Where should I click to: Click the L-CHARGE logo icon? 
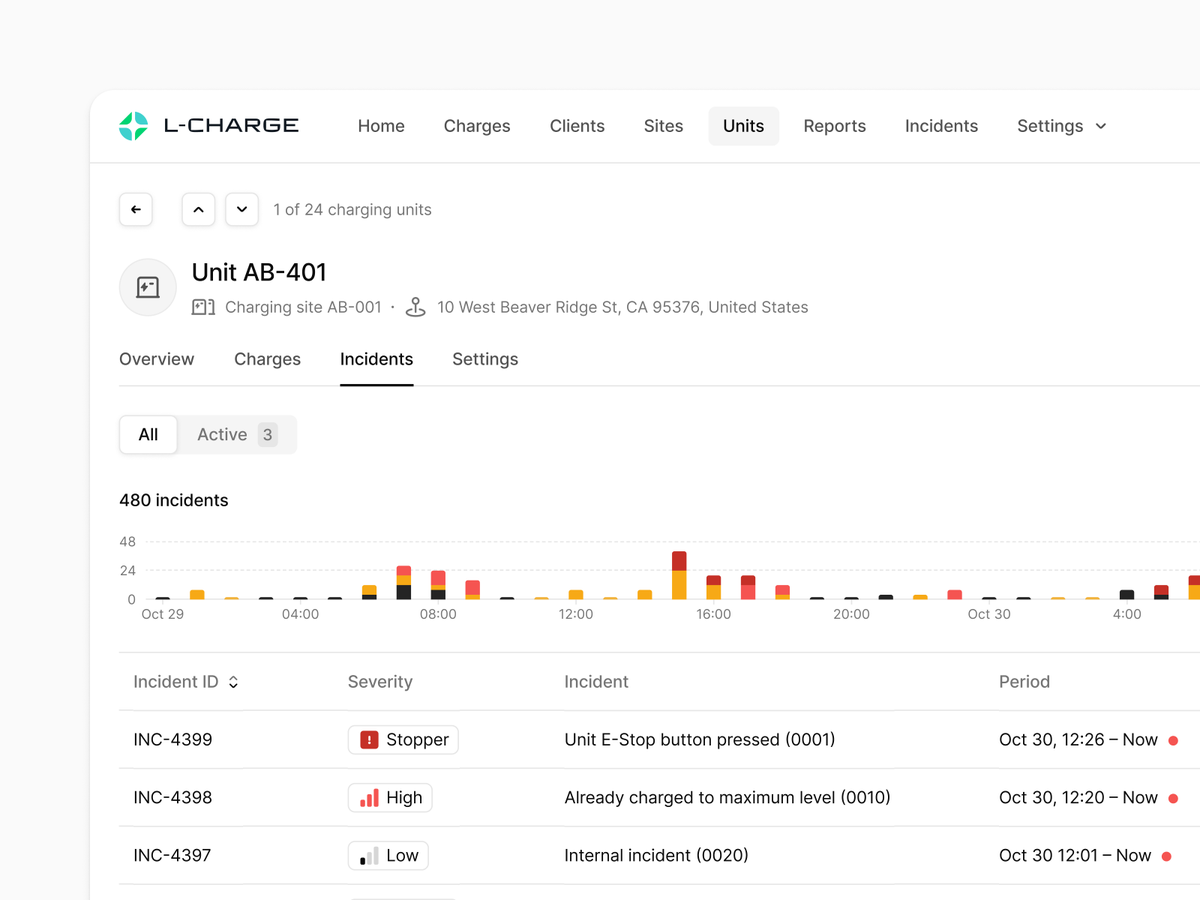(x=133, y=126)
